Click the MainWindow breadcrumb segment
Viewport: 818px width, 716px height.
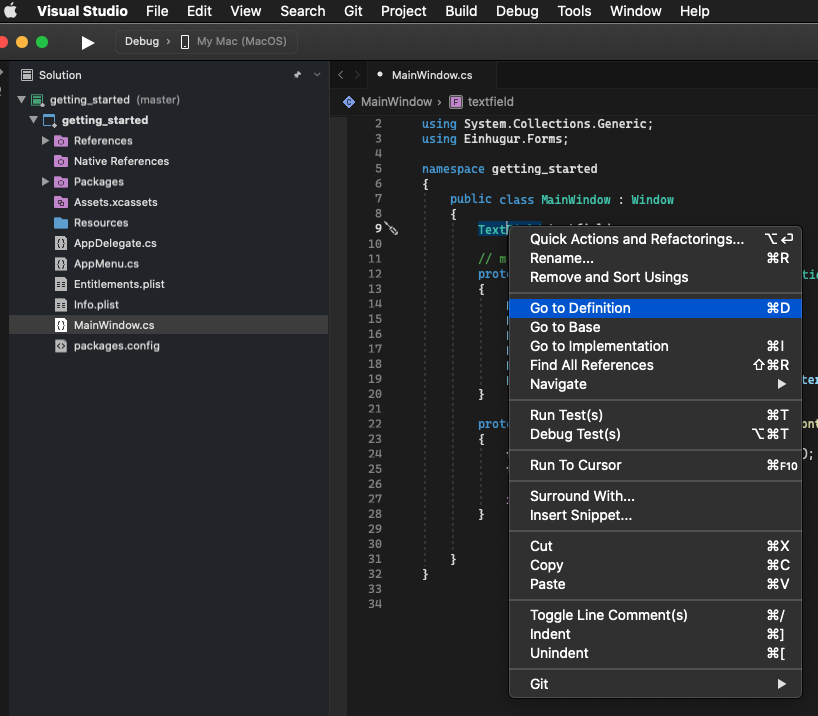pos(396,102)
